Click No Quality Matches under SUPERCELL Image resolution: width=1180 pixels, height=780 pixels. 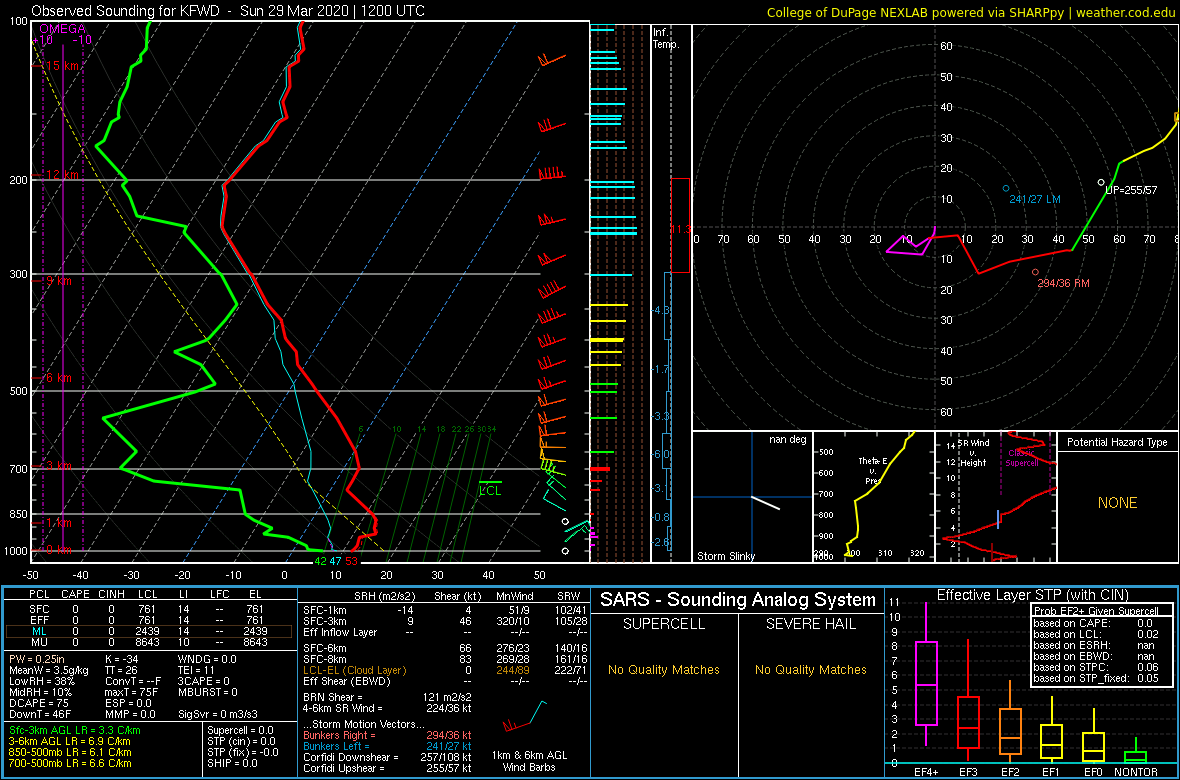pyautogui.click(x=664, y=669)
